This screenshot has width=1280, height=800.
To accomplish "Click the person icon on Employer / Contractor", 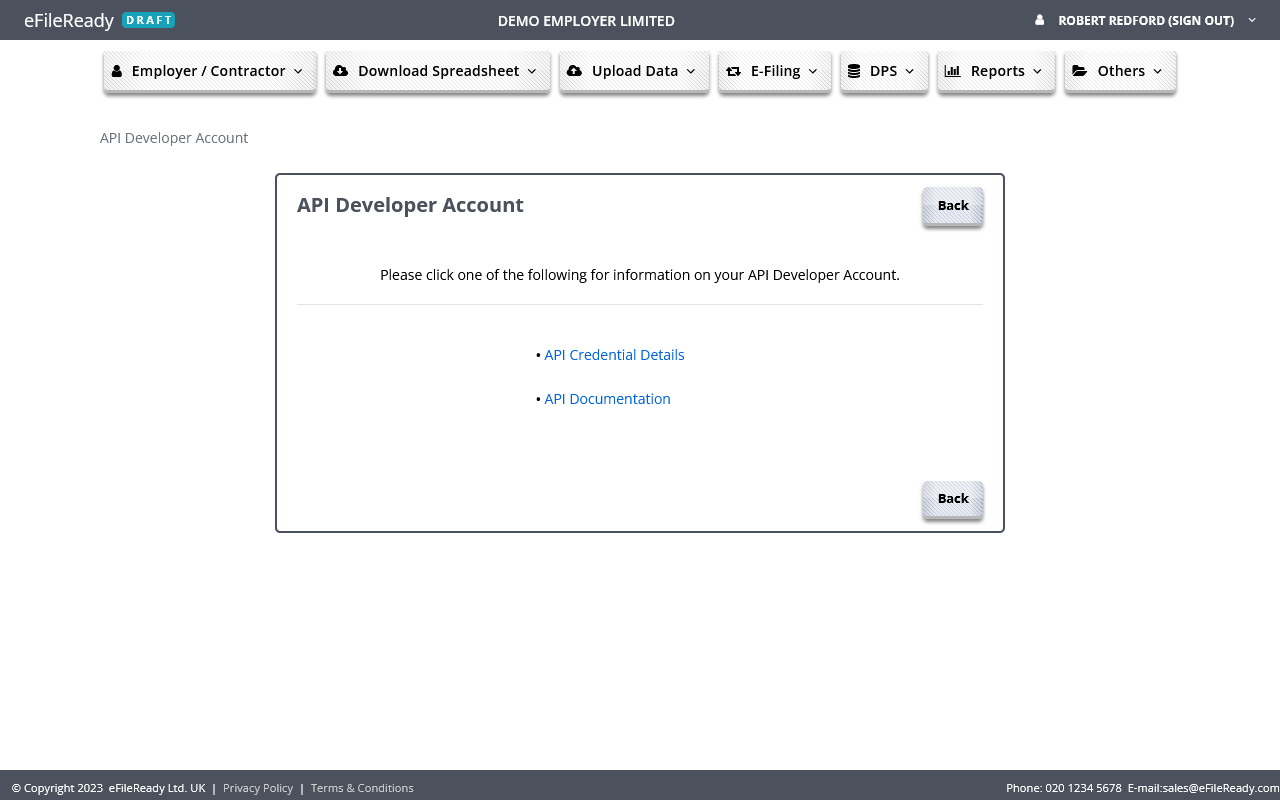I will click(x=117, y=71).
